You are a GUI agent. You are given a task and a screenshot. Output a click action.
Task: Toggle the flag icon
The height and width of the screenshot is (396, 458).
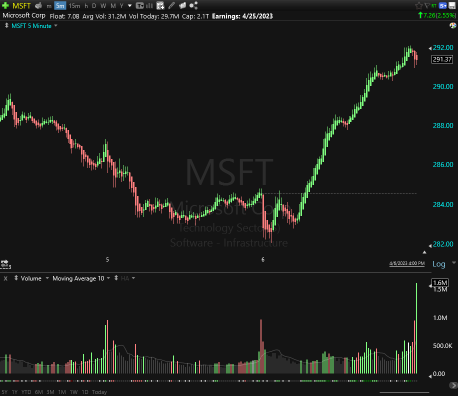tap(427, 5)
